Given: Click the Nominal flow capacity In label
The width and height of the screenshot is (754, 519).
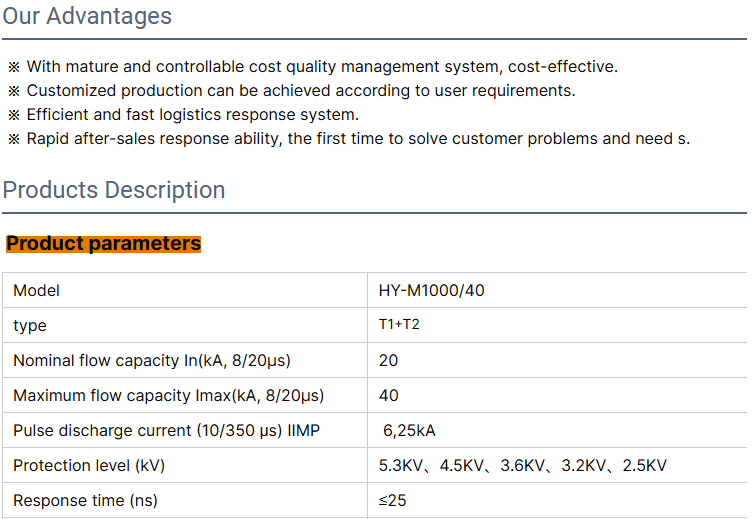Looking at the screenshot, I should (x=152, y=361).
